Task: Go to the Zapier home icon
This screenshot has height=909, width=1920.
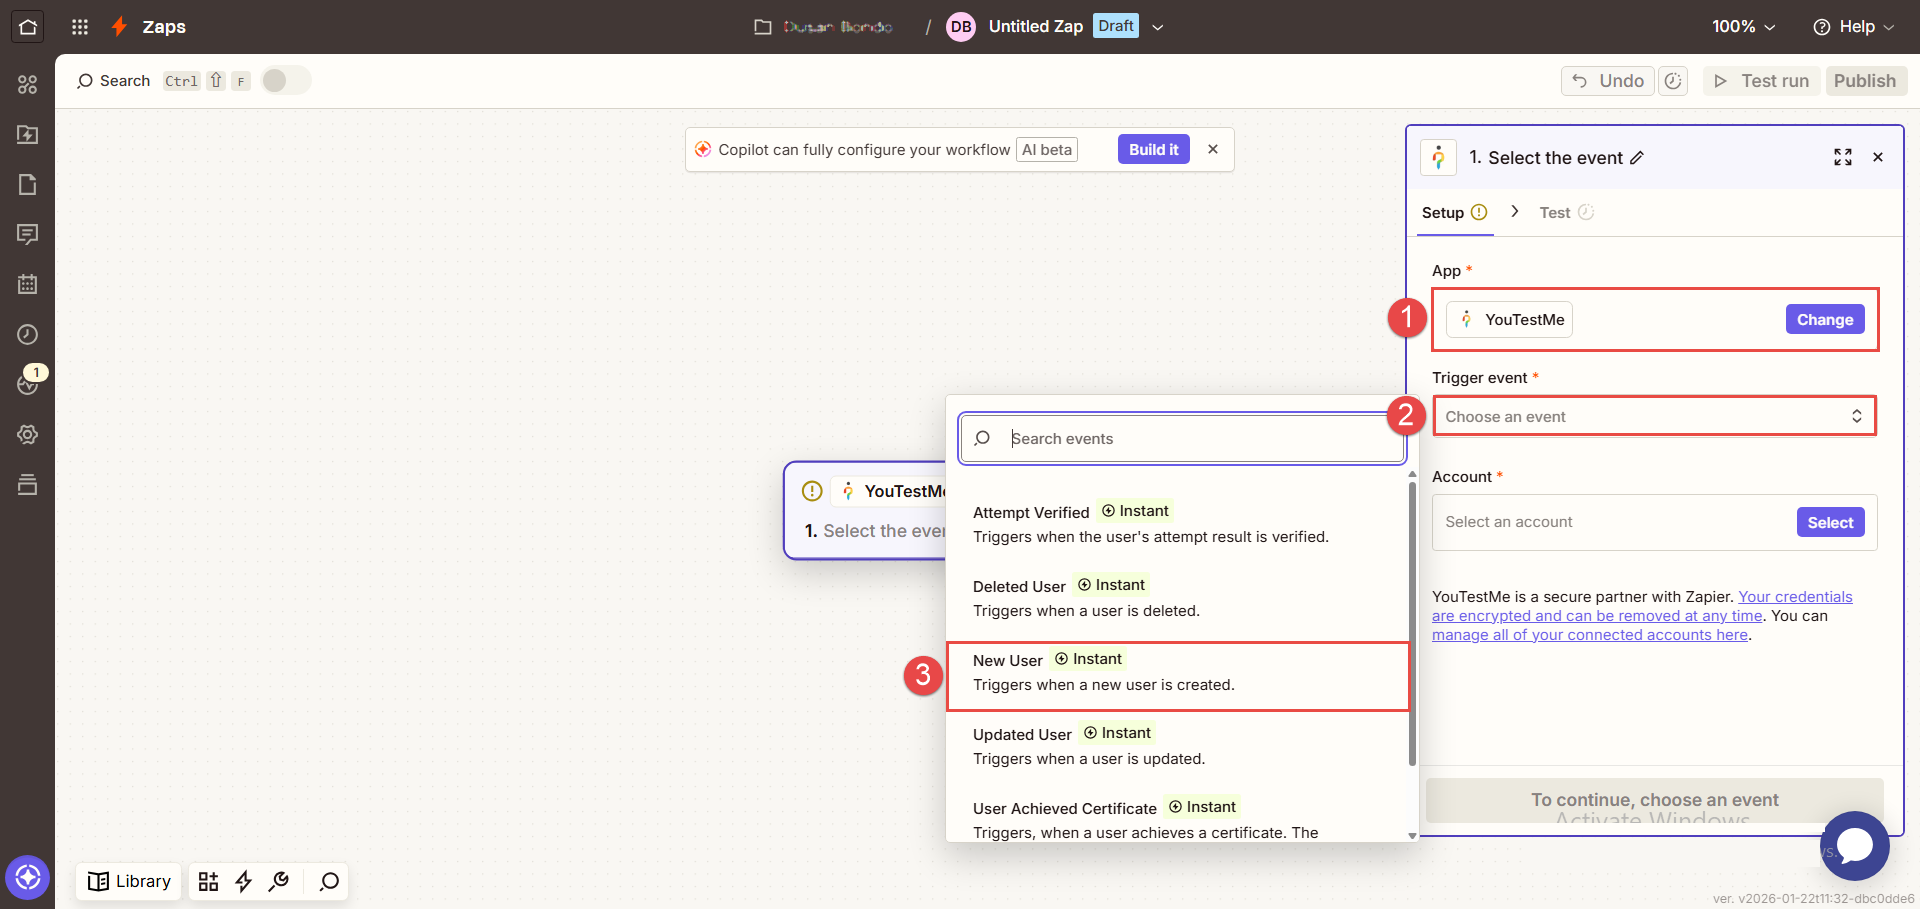Action: pos(27,27)
